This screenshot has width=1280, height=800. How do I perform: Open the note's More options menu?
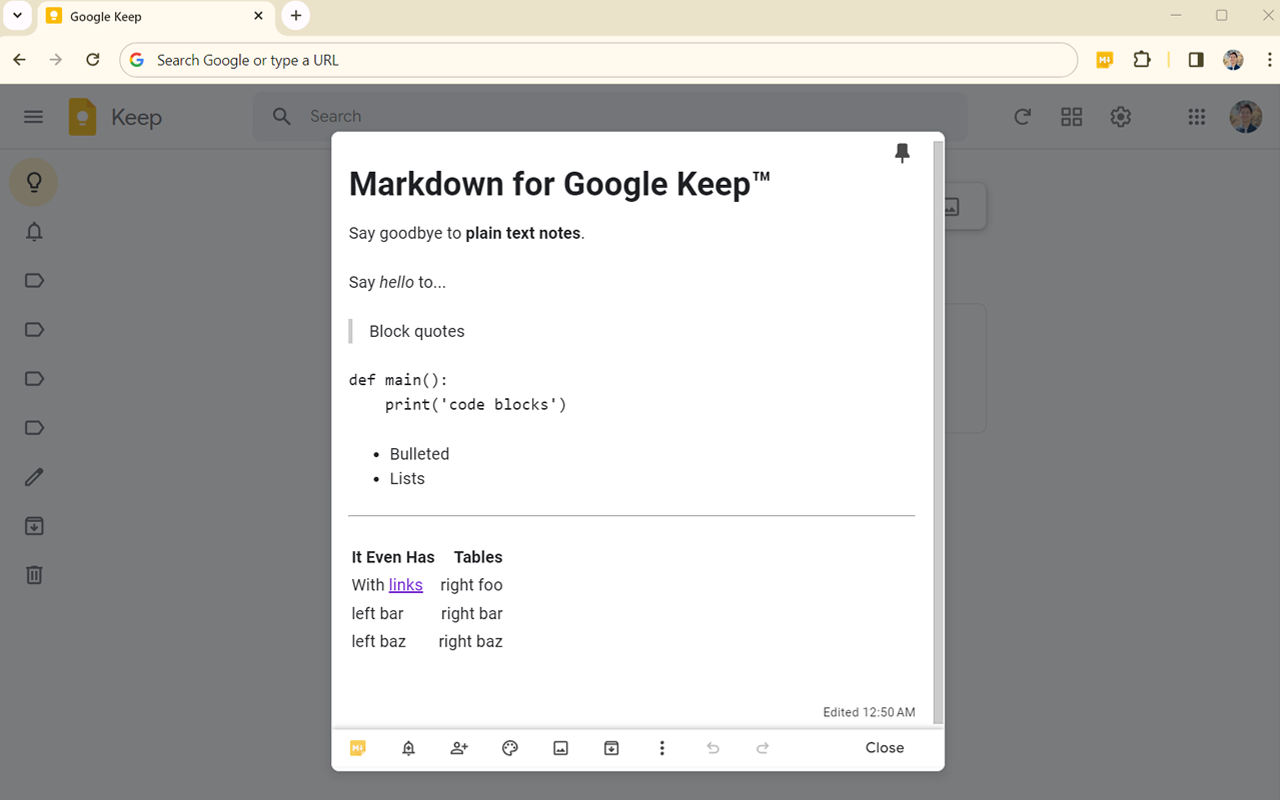point(662,748)
